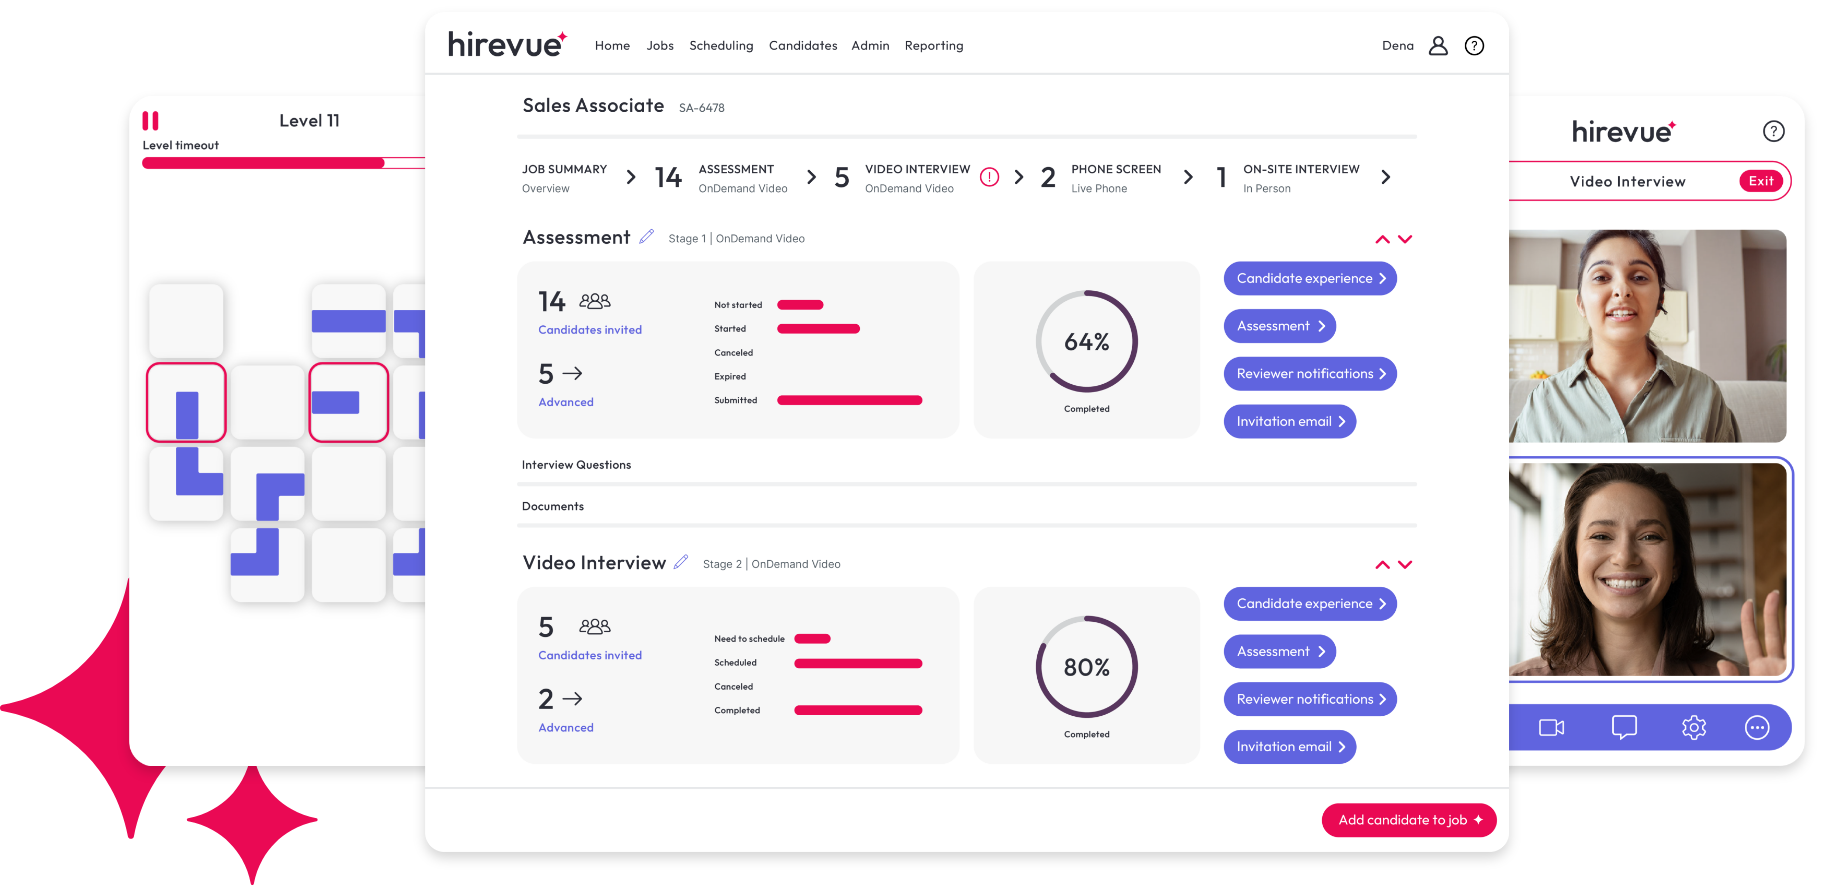
Task: Switch to the Phone Screen stage tab
Action: pyautogui.click(x=1101, y=178)
